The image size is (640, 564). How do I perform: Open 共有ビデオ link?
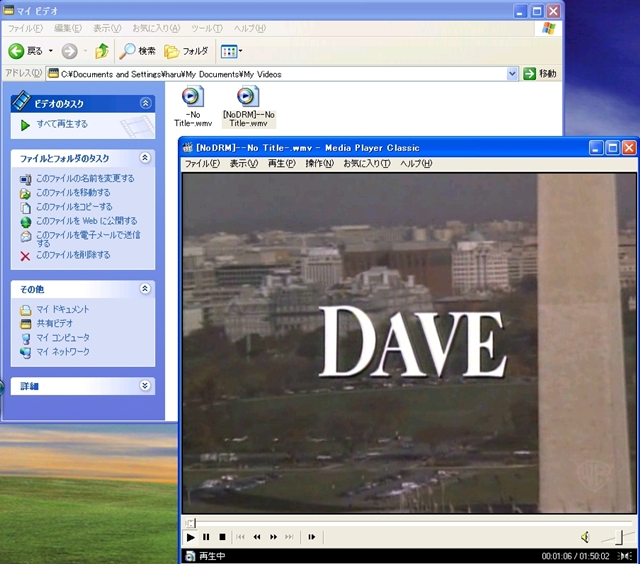pyautogui.click(x=54, y=323)
